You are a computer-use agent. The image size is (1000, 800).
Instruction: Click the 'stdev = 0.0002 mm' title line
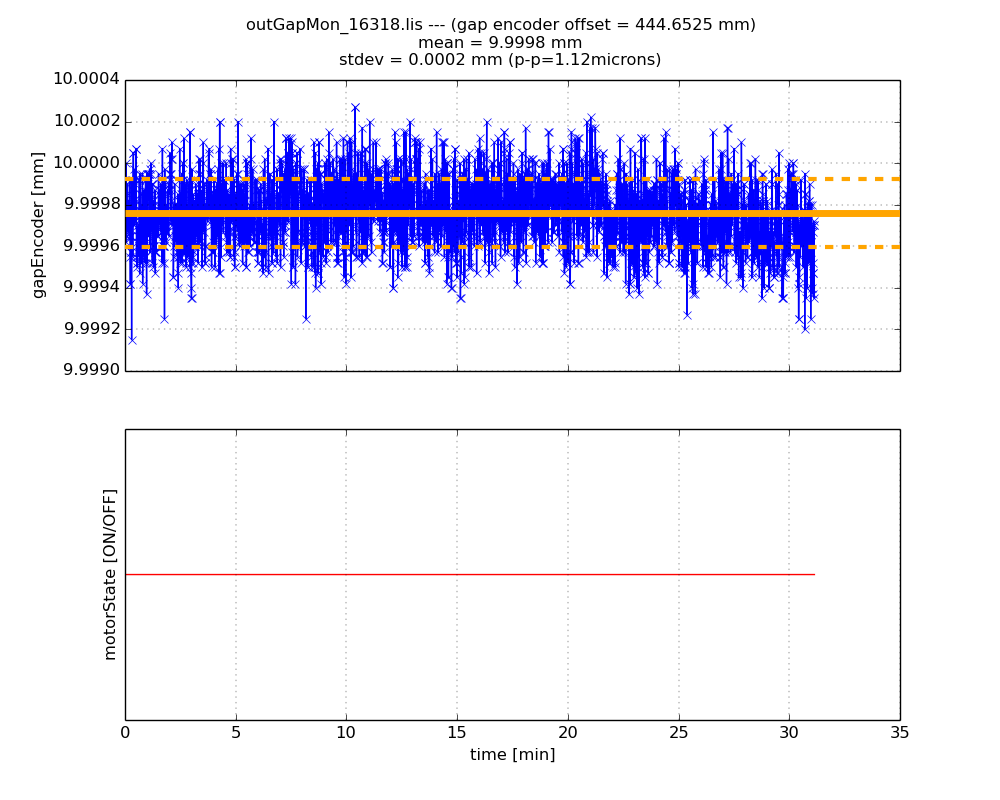click(x=500, y=60)
